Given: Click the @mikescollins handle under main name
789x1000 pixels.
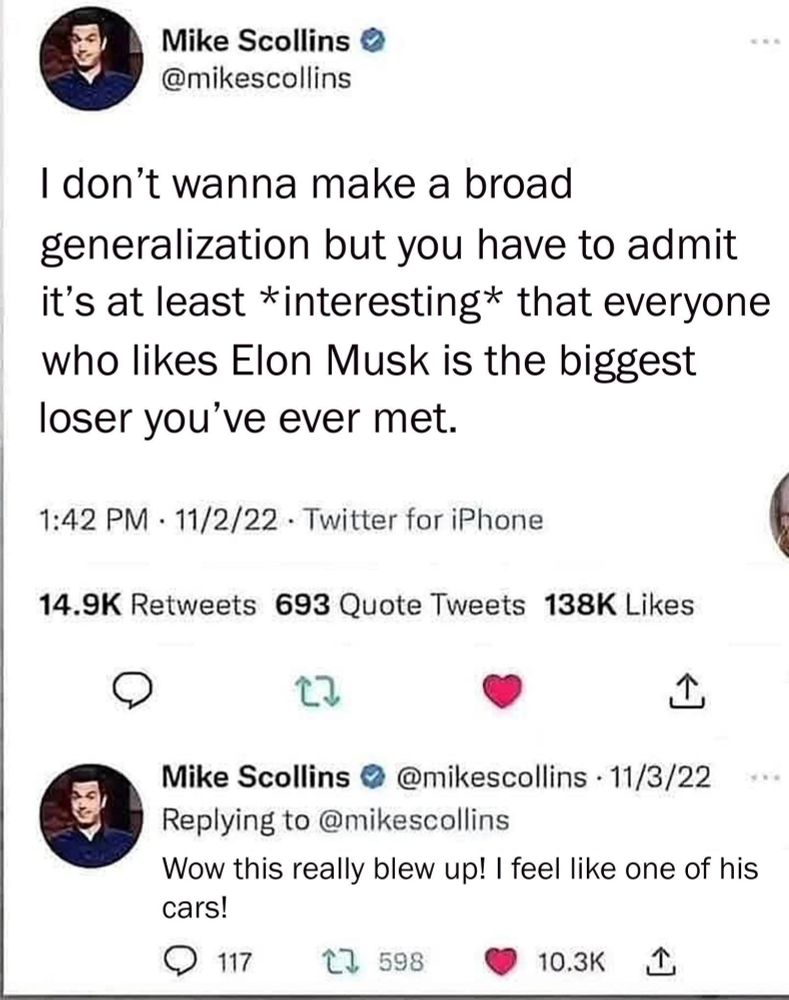Looking at the screenshot, I should 256,76.
